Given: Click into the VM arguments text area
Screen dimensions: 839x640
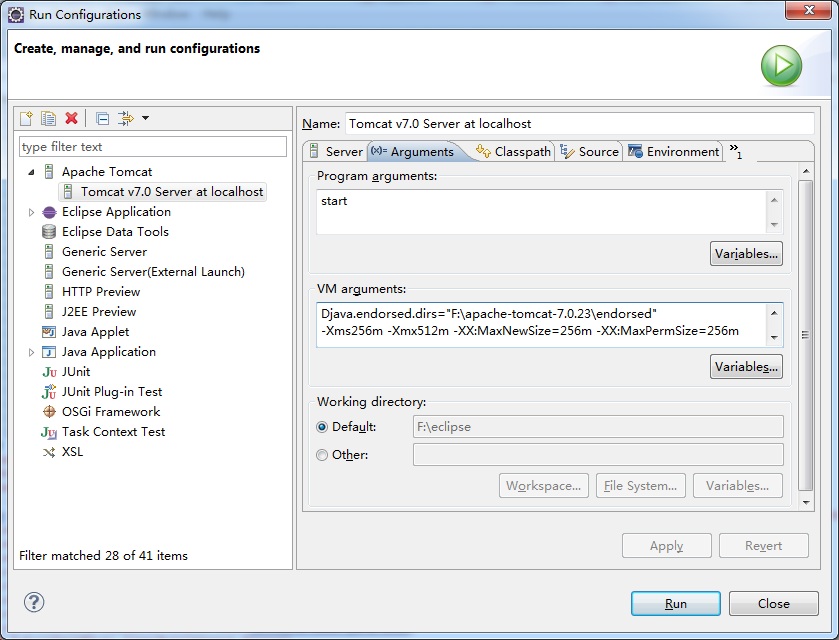Looking at the screenshot, I should coord(541,325).
